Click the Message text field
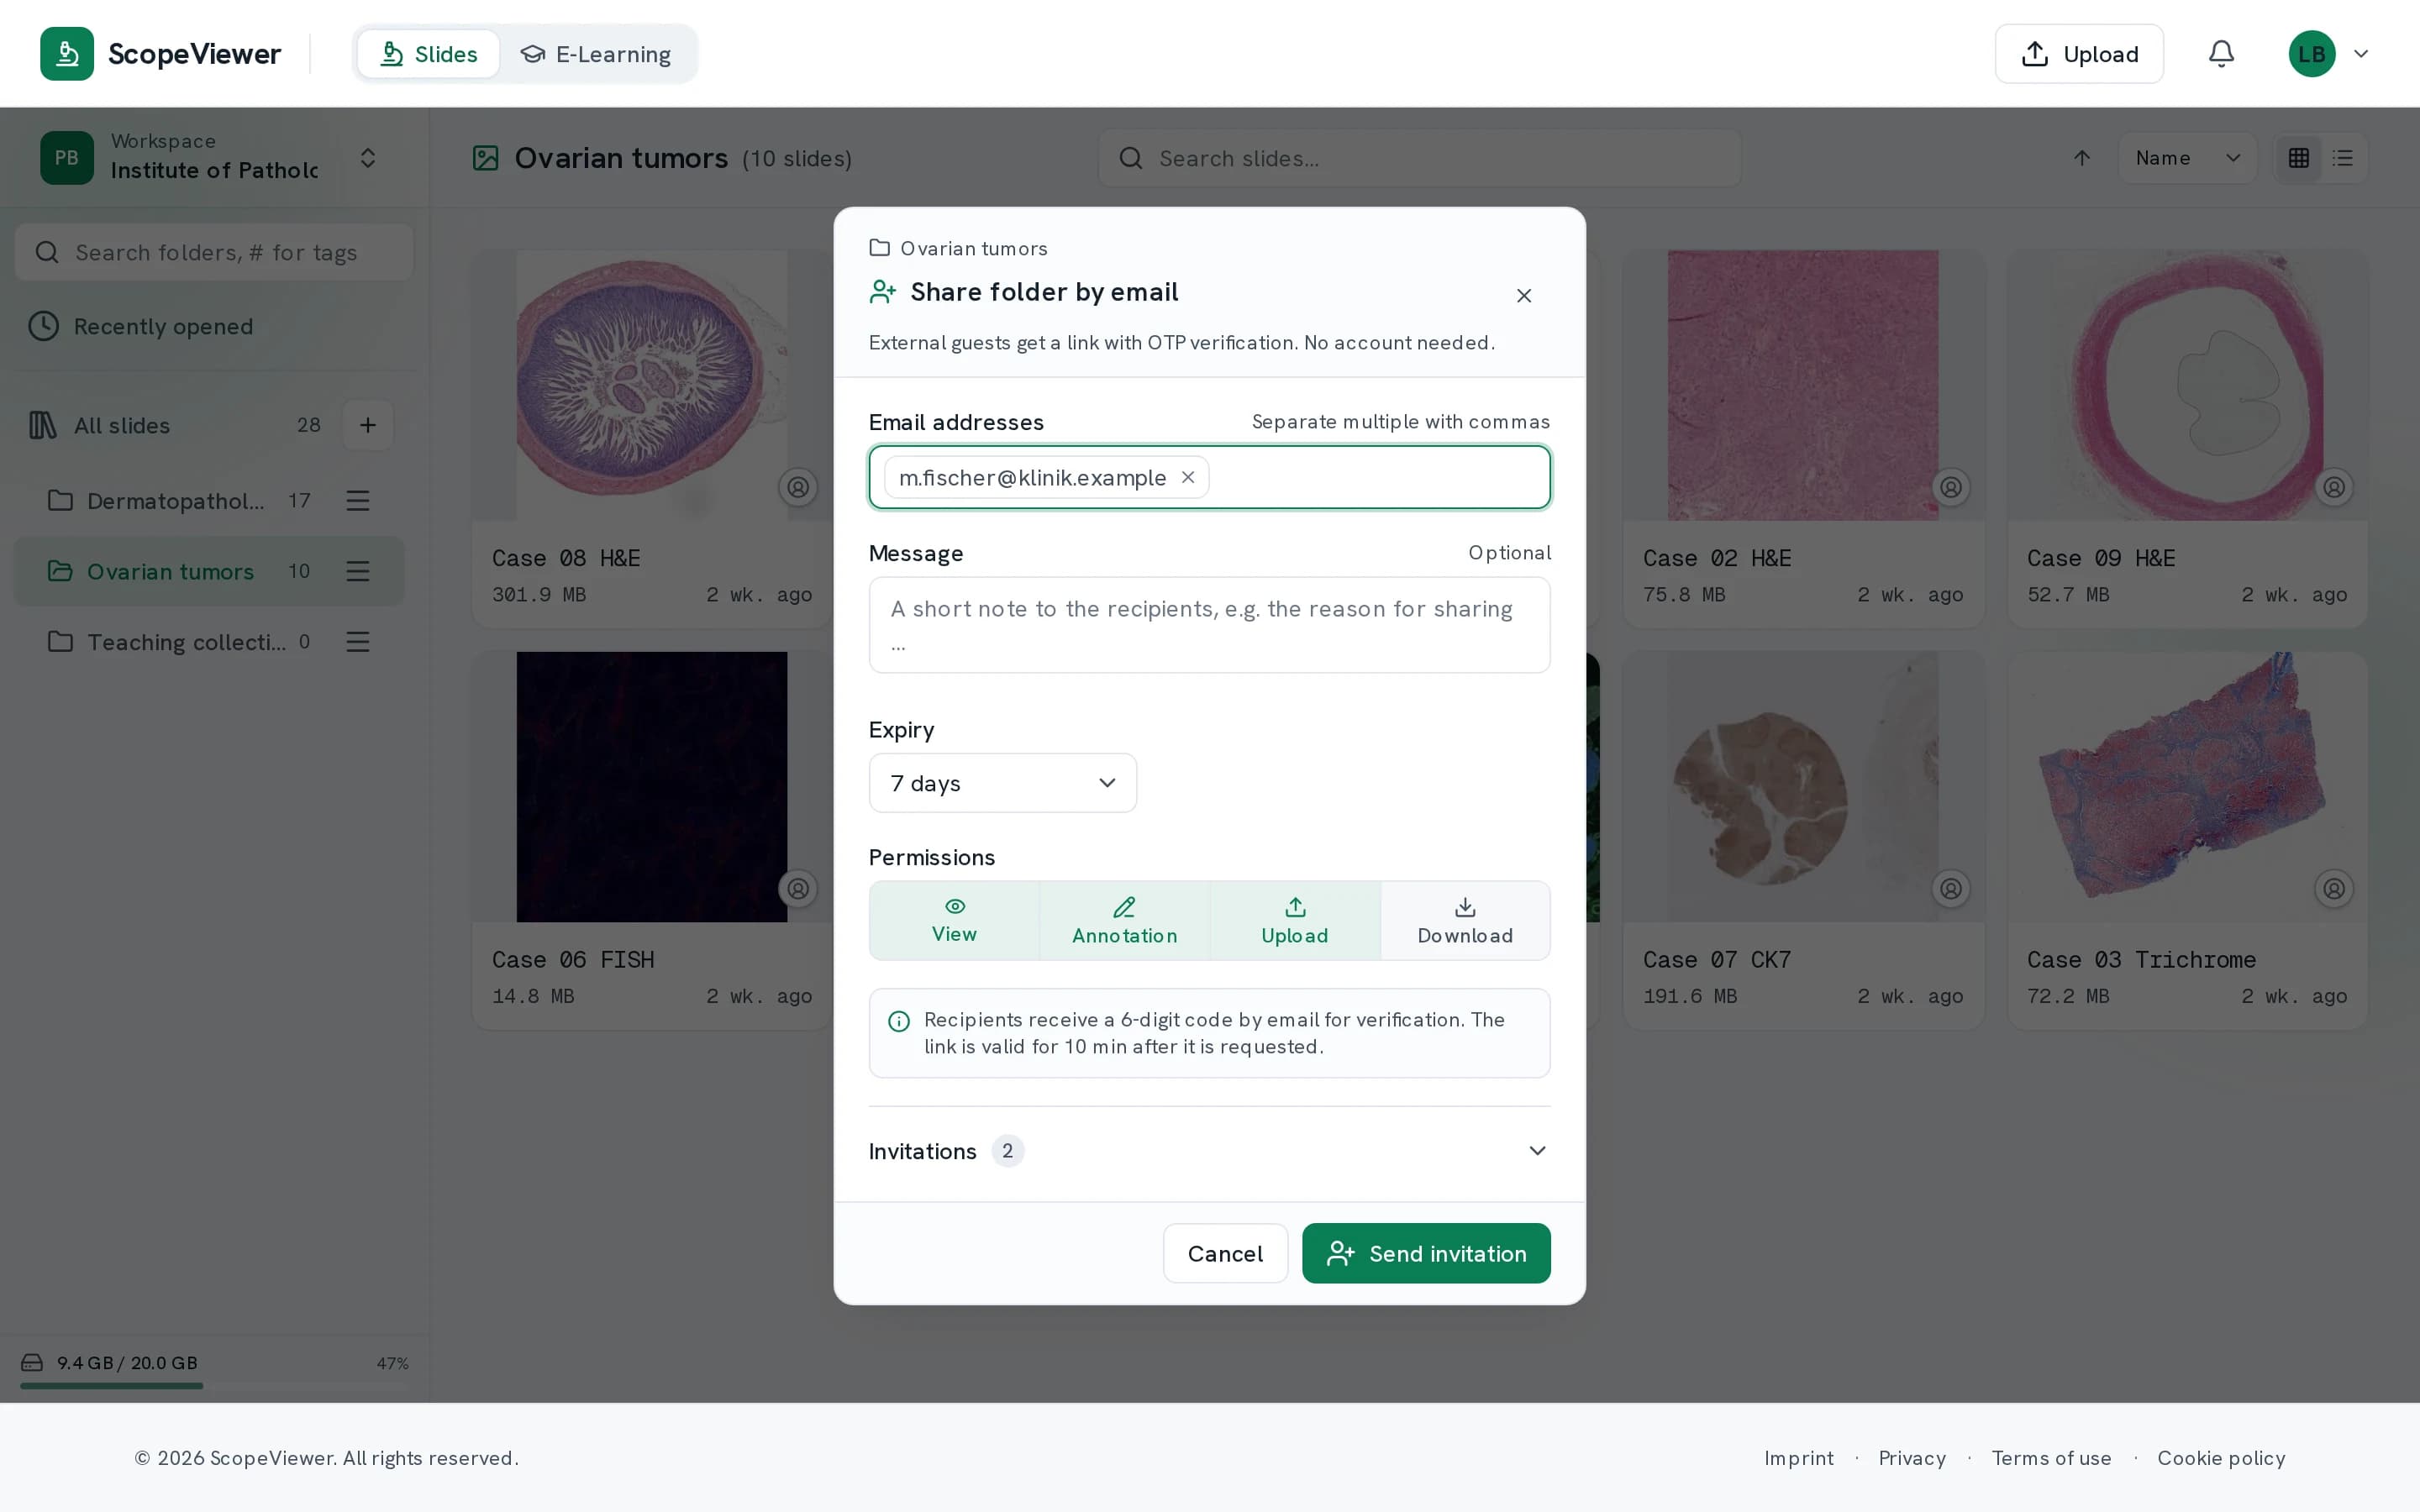This screenshot has height=1512, width=2420. coord(1209,625)
